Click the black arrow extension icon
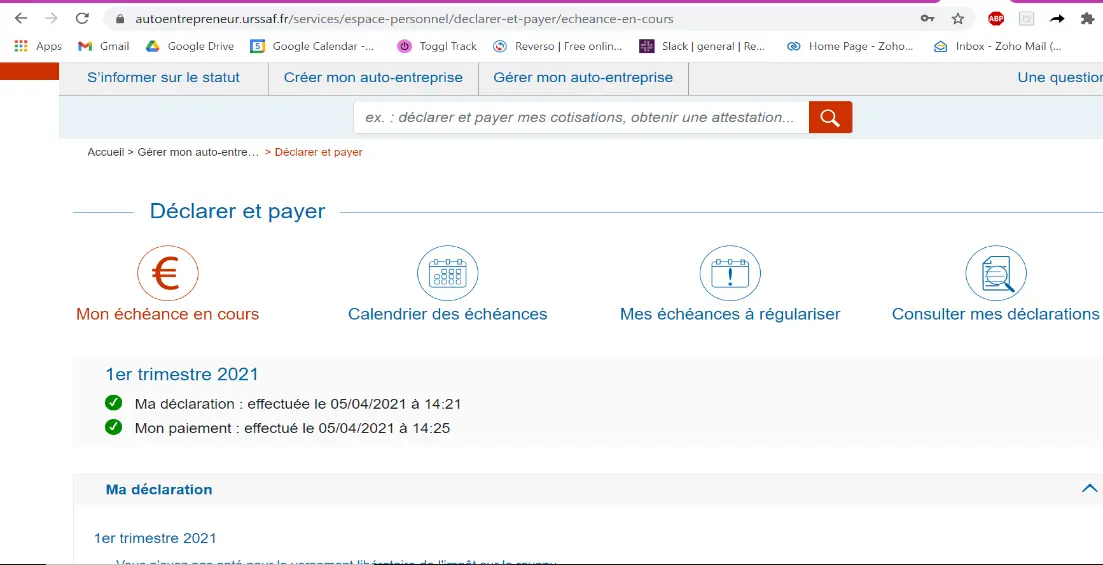The width and height of the screenshot is (1103, 565). [x=1057, y=19]
